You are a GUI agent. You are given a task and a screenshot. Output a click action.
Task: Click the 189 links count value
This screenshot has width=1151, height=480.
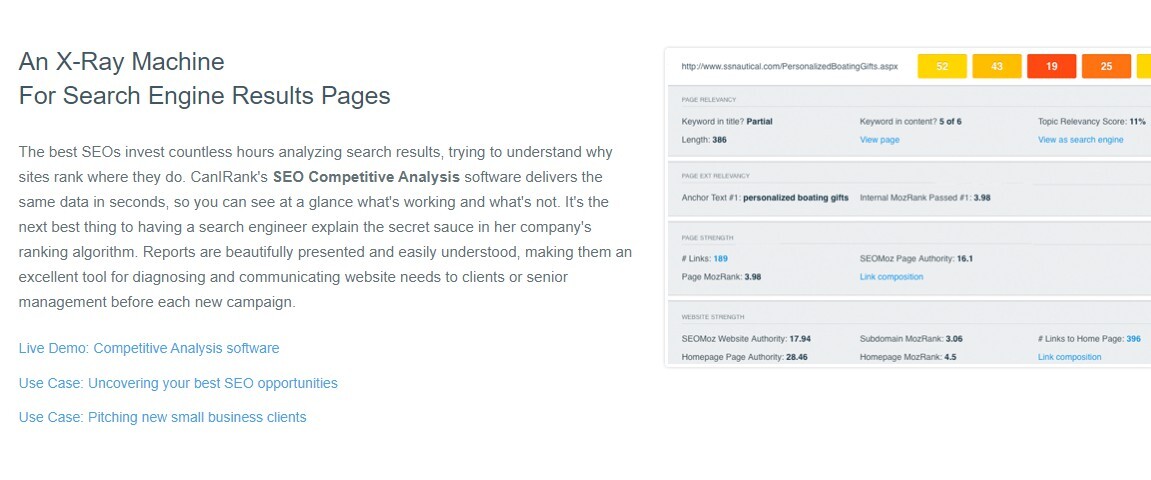(721, 258)
